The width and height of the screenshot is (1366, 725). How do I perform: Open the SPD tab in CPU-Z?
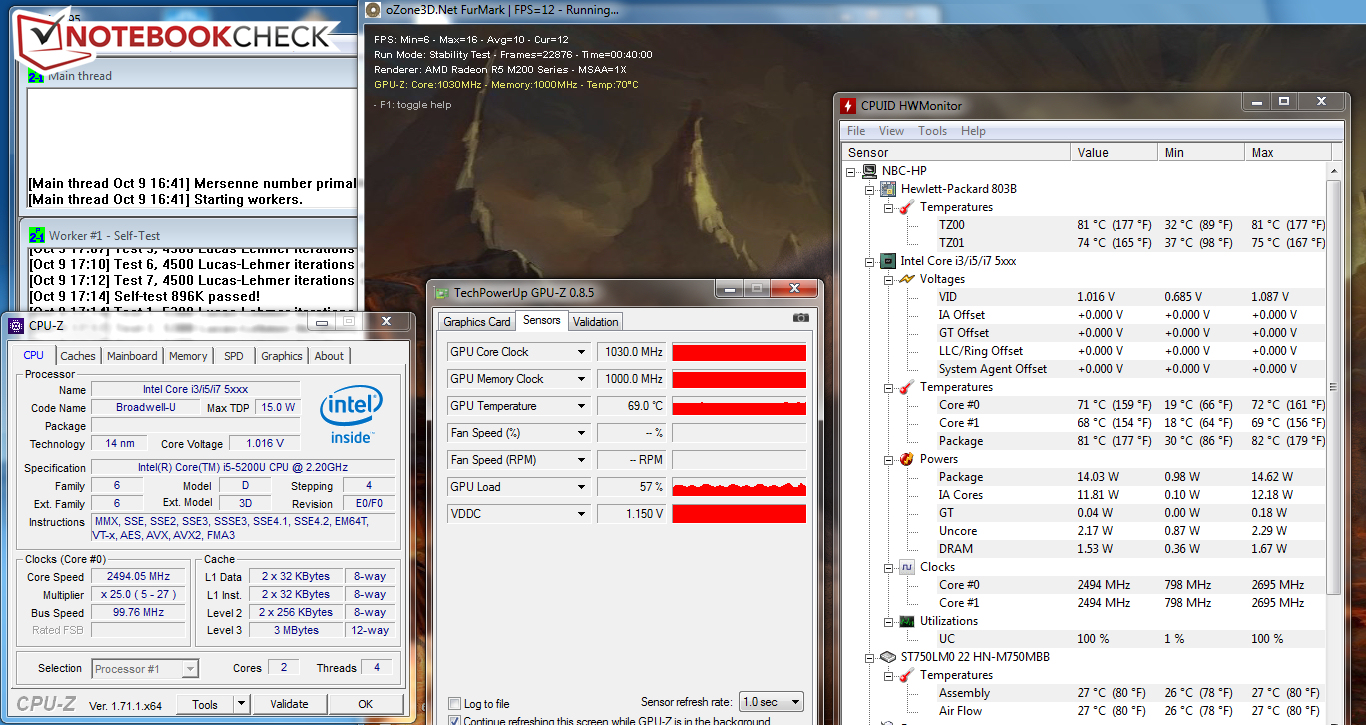(233, 356)
